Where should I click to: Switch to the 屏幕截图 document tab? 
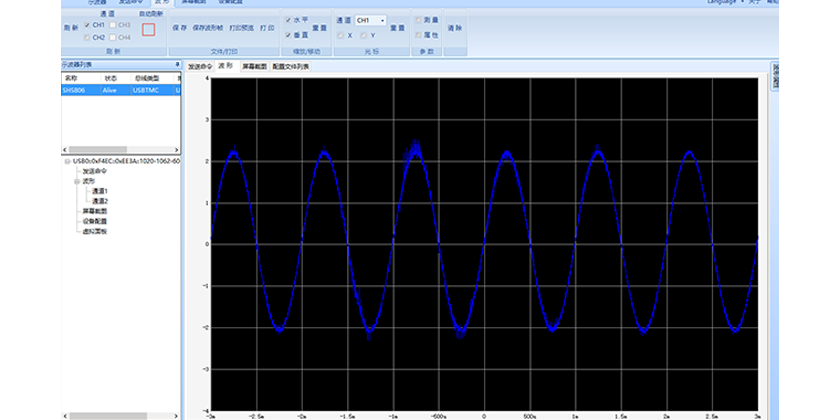click(x=254, y=67)
